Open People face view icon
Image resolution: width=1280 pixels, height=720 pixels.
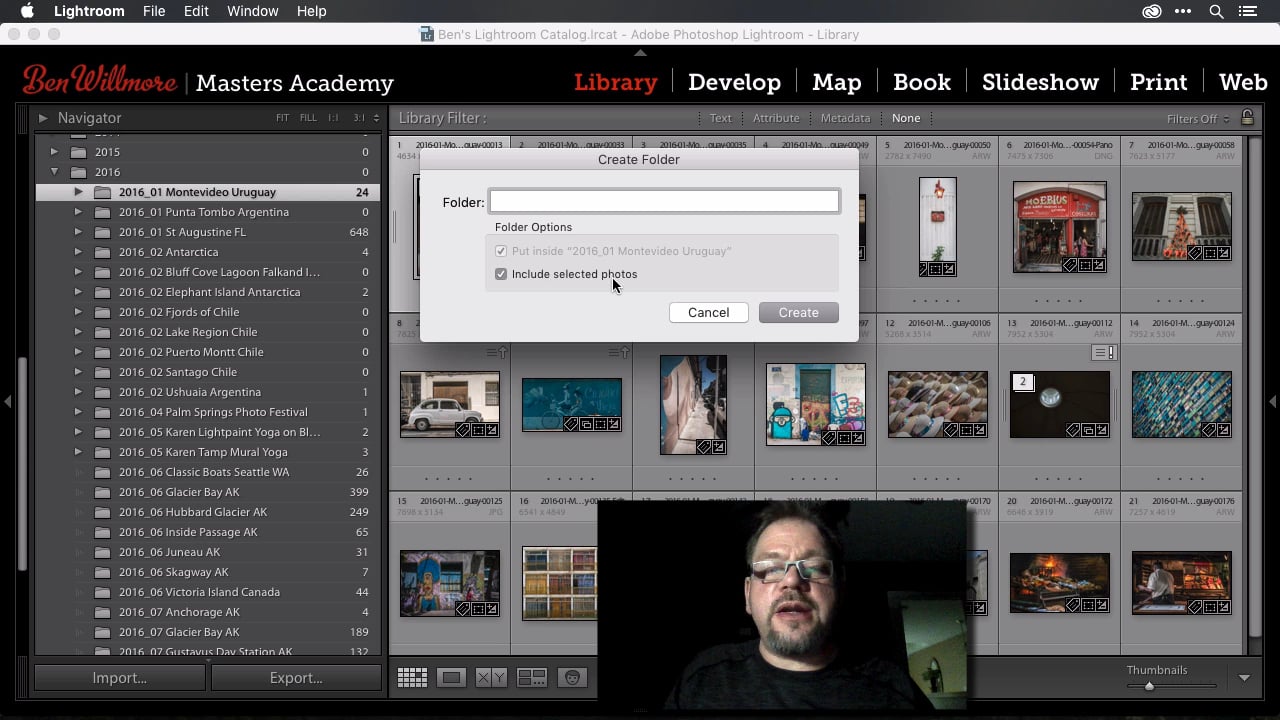tap(572, 678)
